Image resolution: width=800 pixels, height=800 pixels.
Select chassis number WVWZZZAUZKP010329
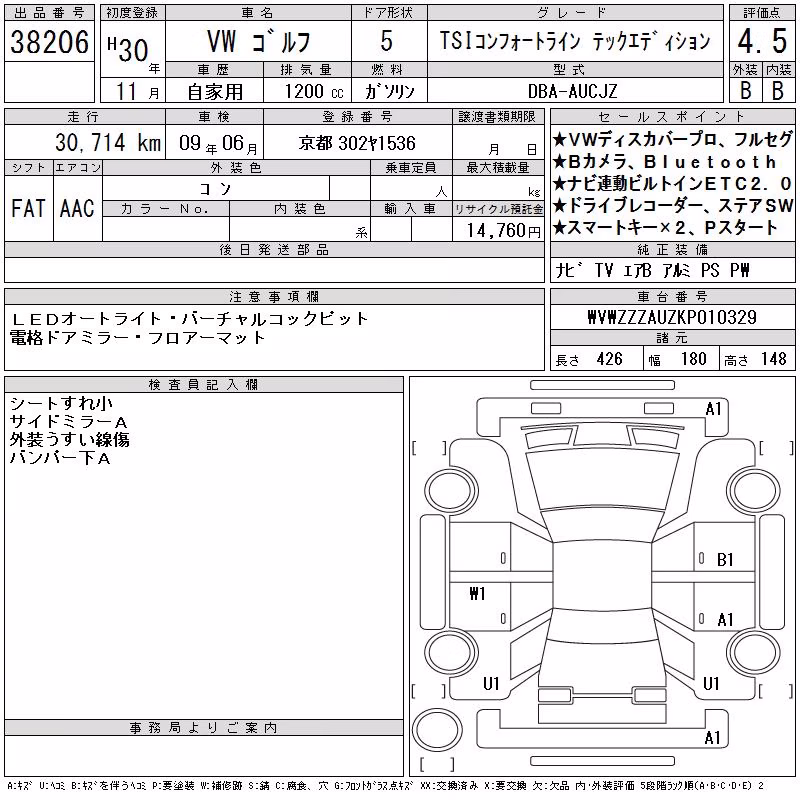(672, 317)
